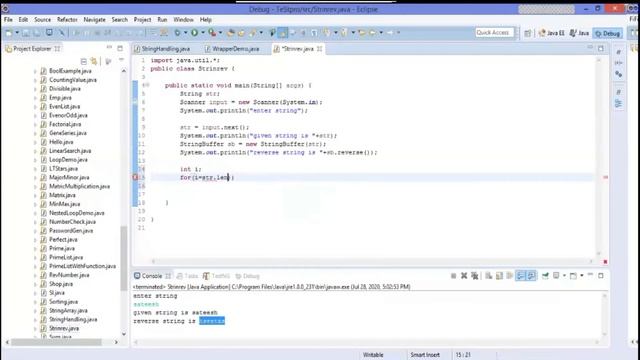Click the Save All toolbar icon
640x360 pixels.
click(37, 33)
